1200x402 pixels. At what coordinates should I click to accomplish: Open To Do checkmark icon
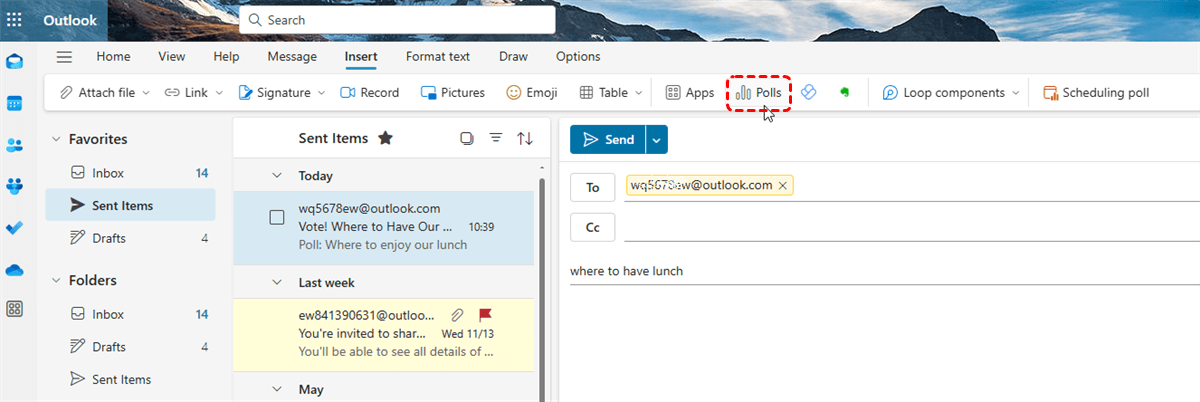point(15,228)
